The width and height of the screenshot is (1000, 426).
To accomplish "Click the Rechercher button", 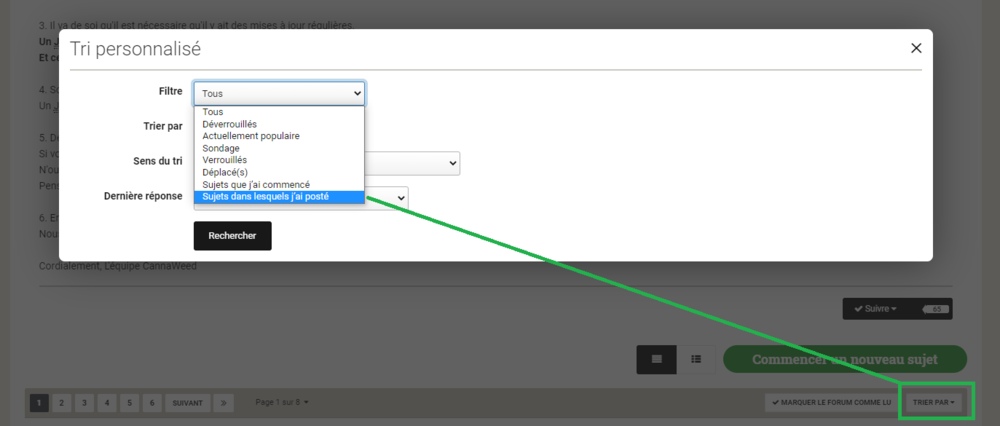I will click(232, 236).
